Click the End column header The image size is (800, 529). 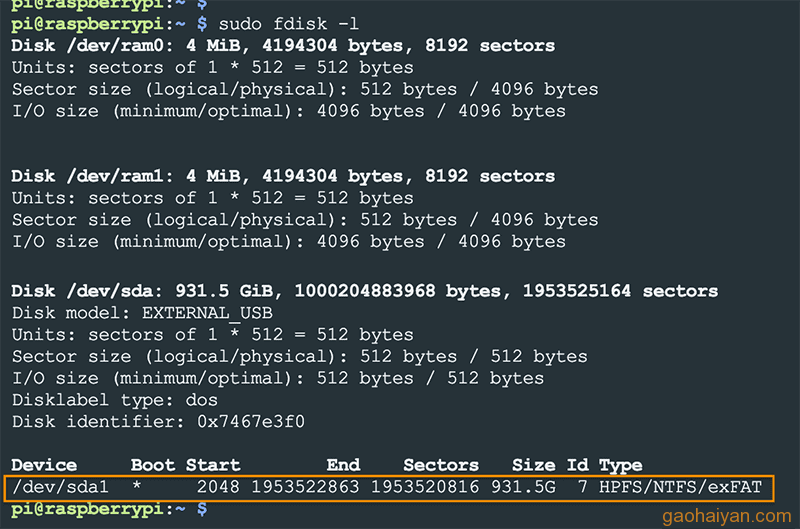pyautogui.click(x=343, y=465)
